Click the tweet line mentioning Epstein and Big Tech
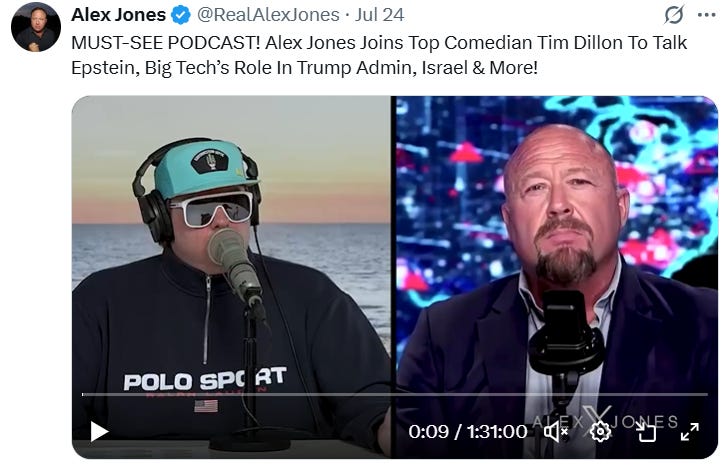Viewport: 727px width, 465px height. [x=304, y=68]
